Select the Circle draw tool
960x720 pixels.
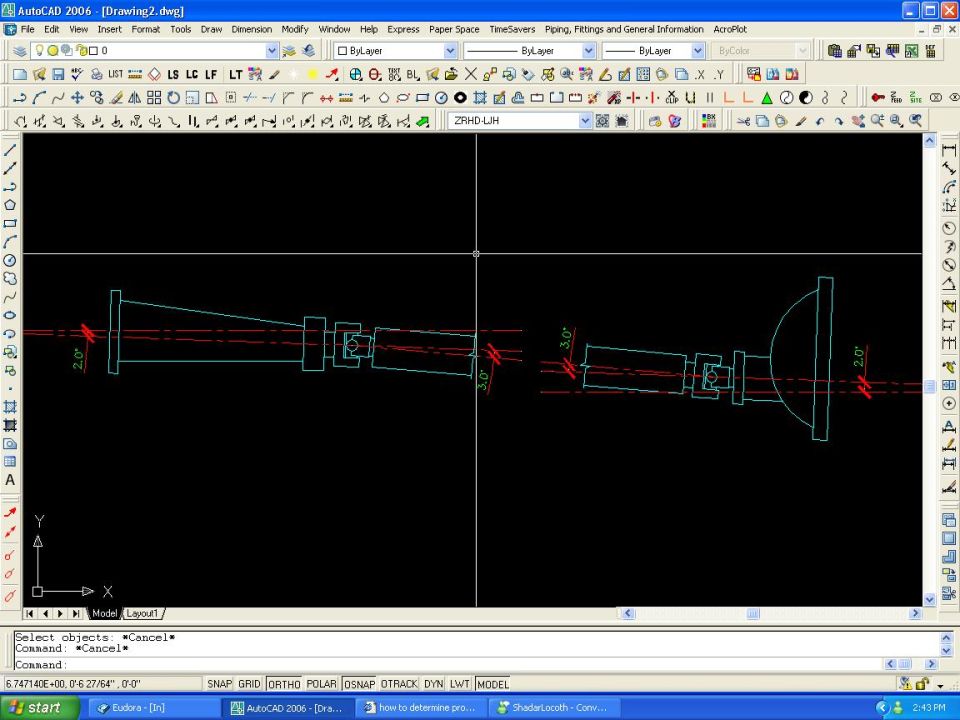tap(10, 260)
